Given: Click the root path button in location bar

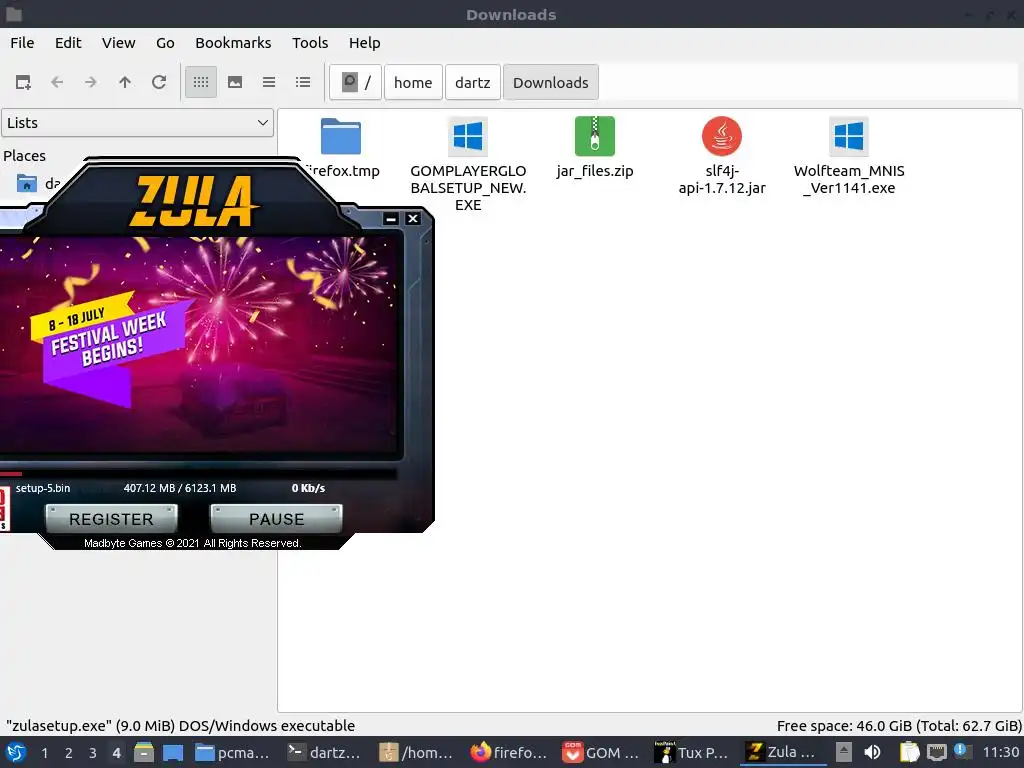Looking at the screenshot, I should coord(355,82).
